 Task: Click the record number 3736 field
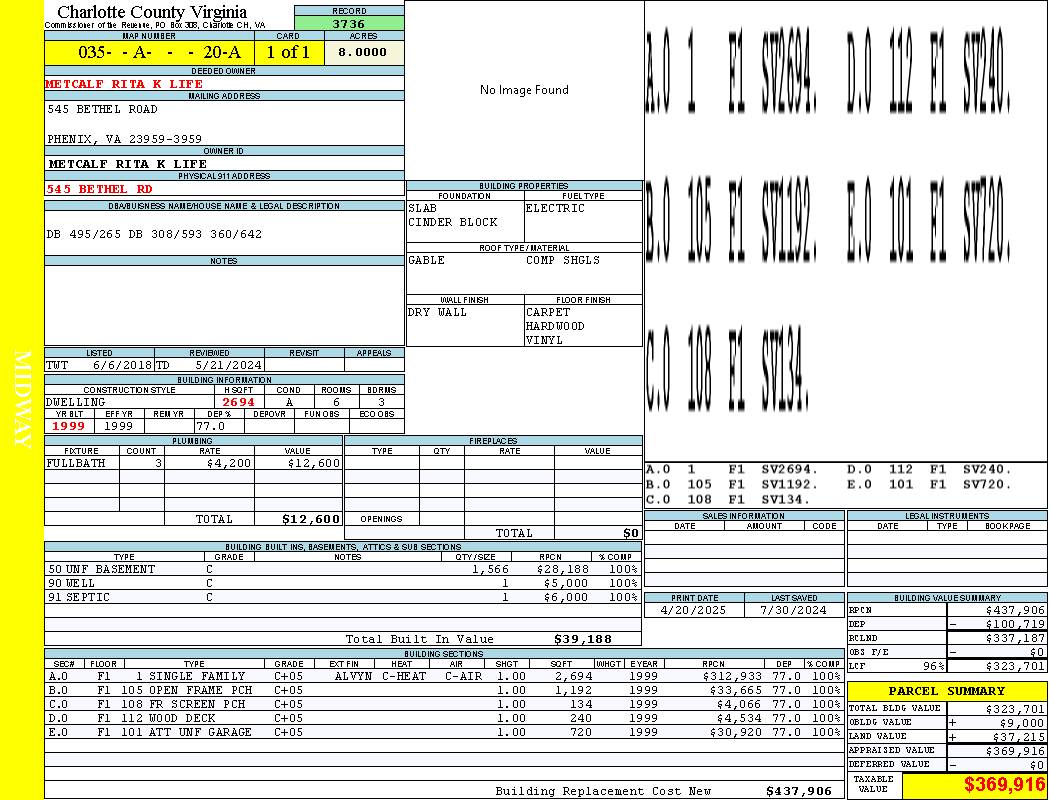[349, 23]
